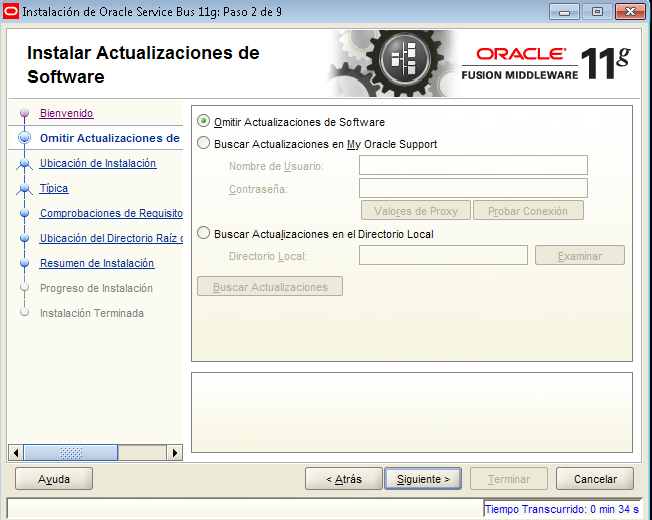Click the Instalación Terminada step text

(x=91, y=313)
